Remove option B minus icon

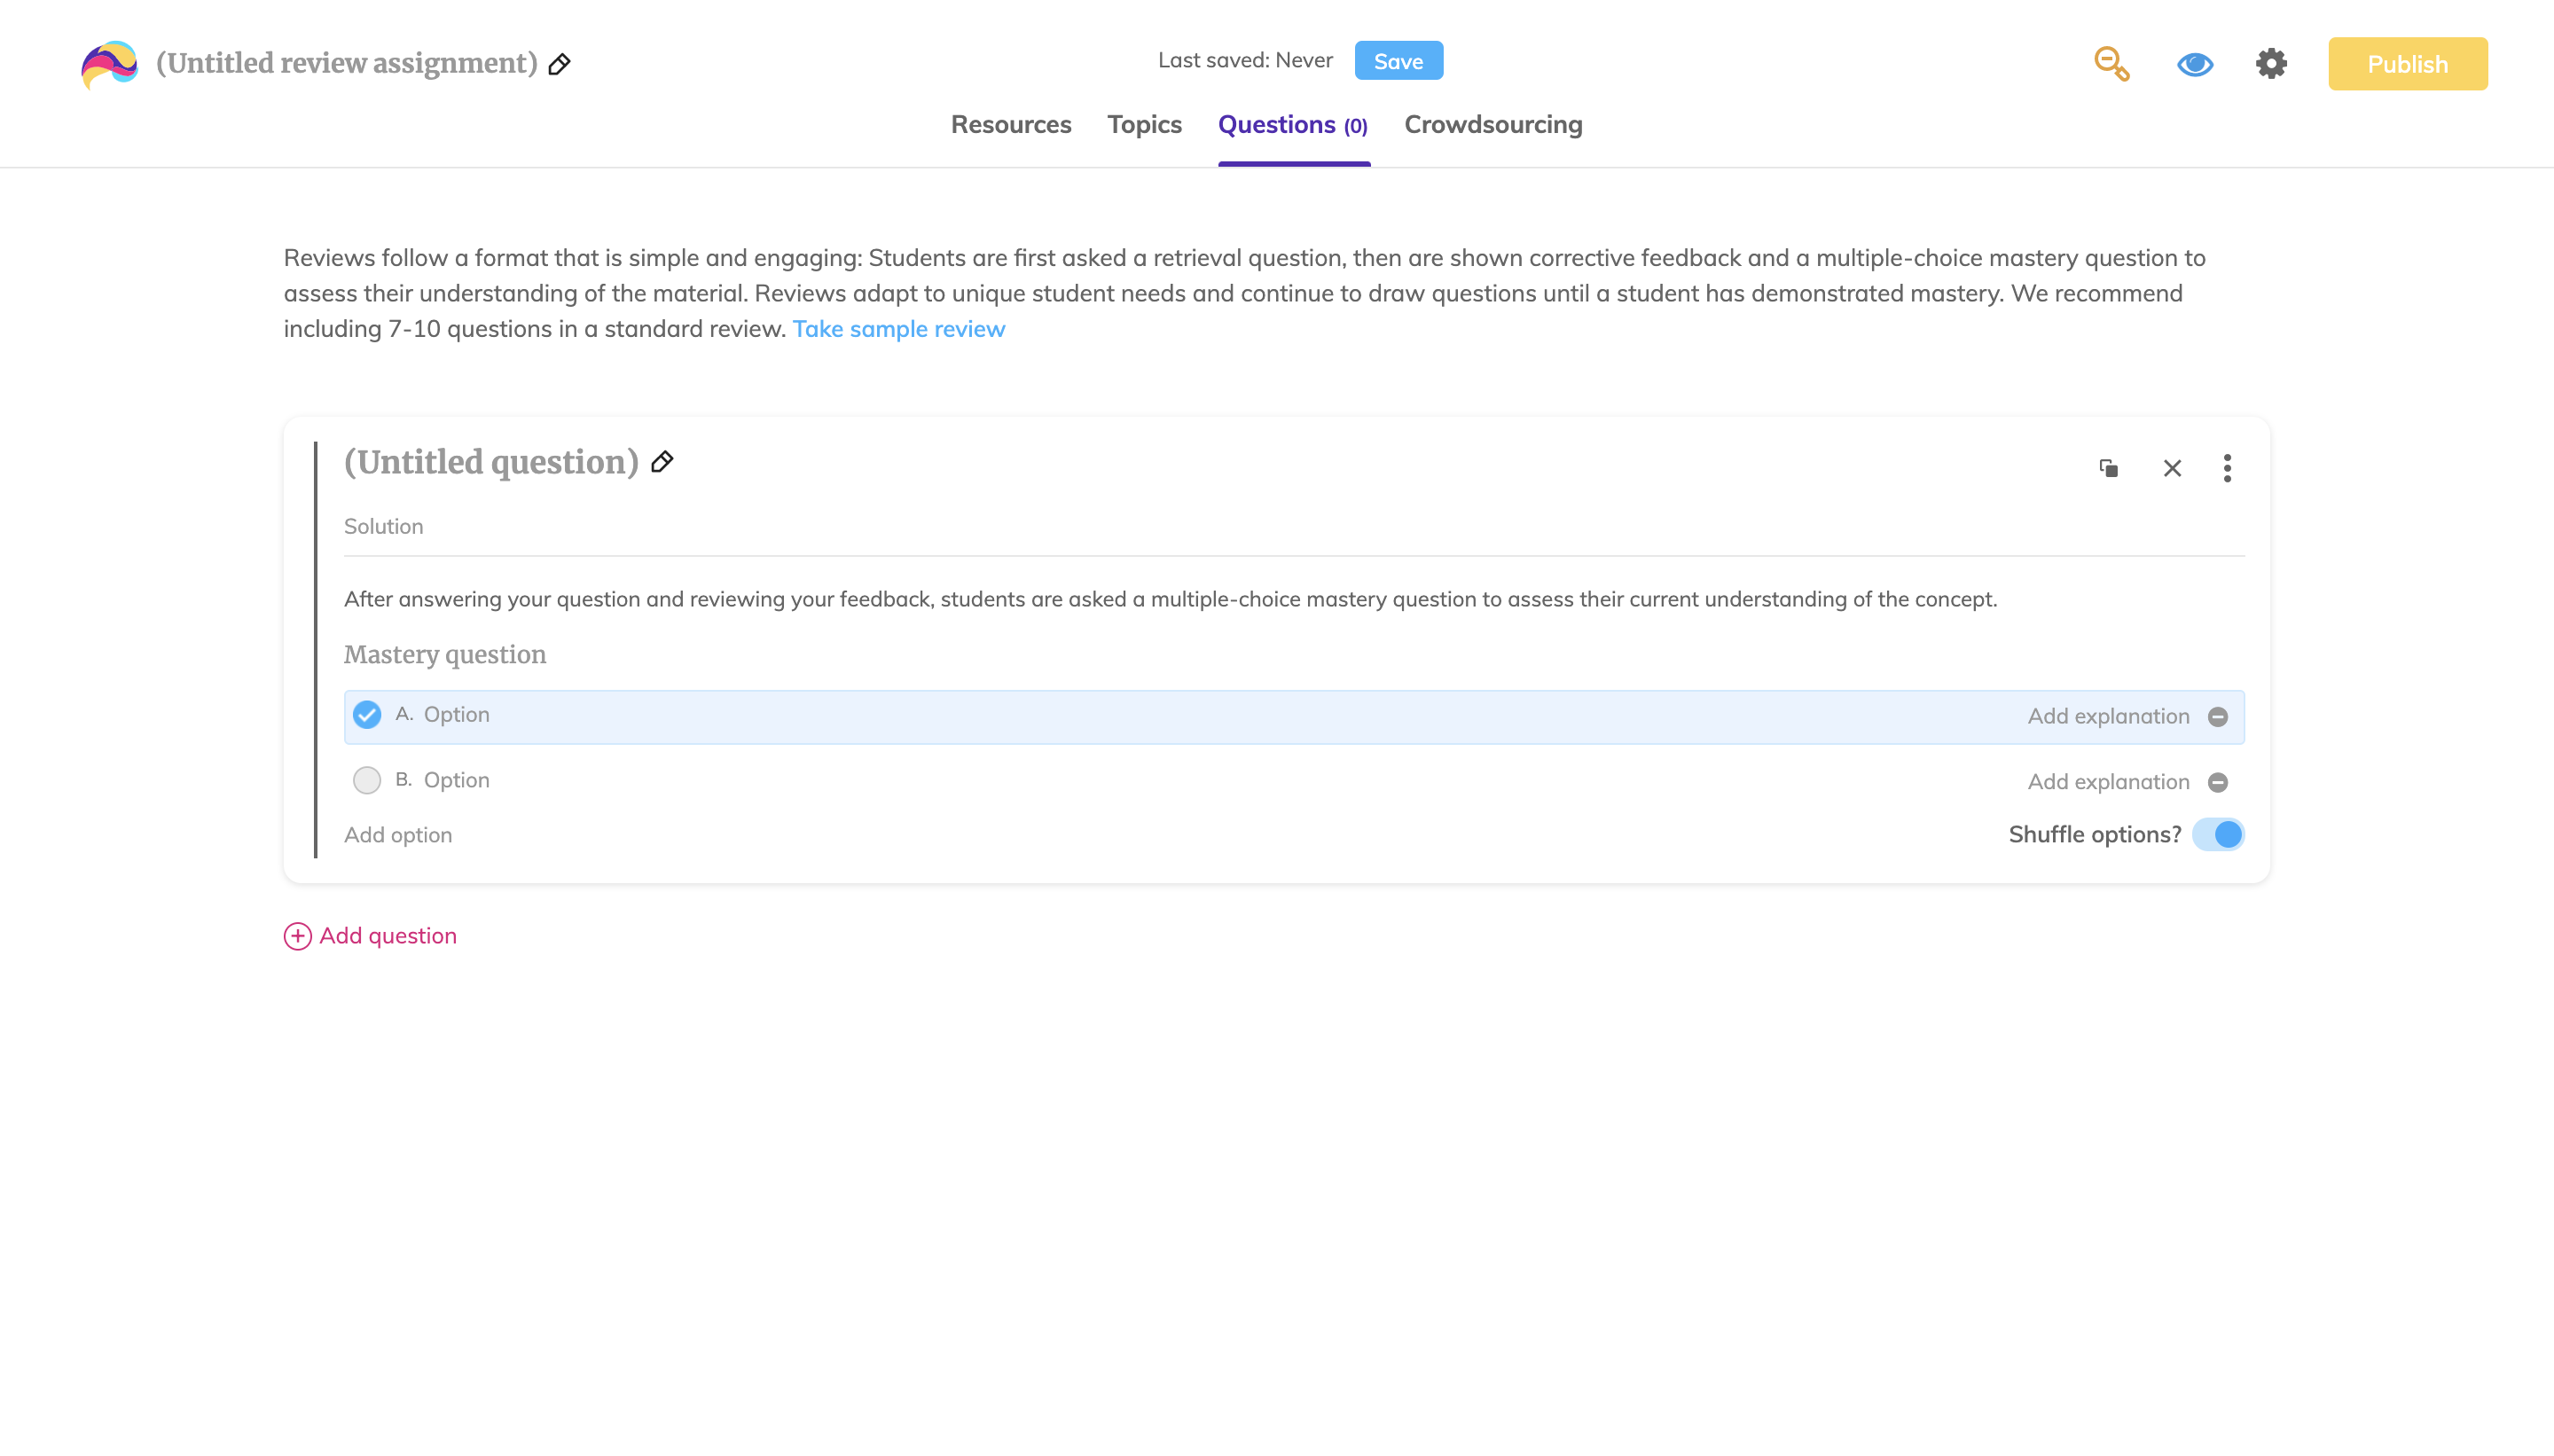tap(2217, 782)
